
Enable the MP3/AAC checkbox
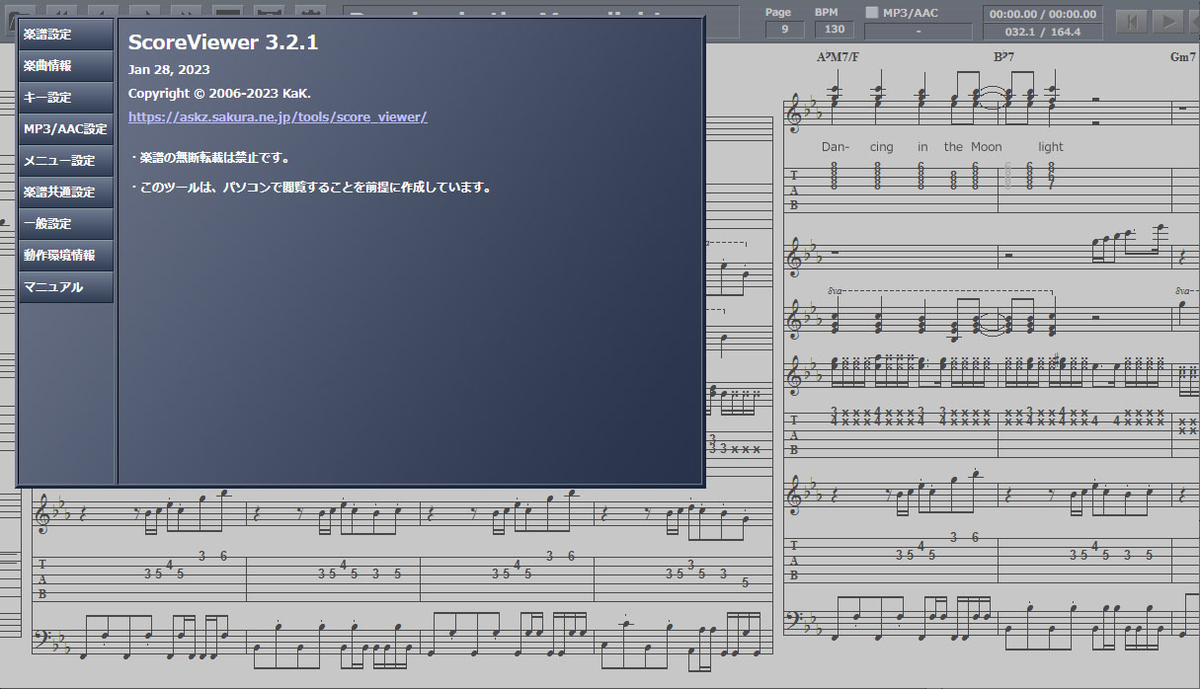coord(872,12)
